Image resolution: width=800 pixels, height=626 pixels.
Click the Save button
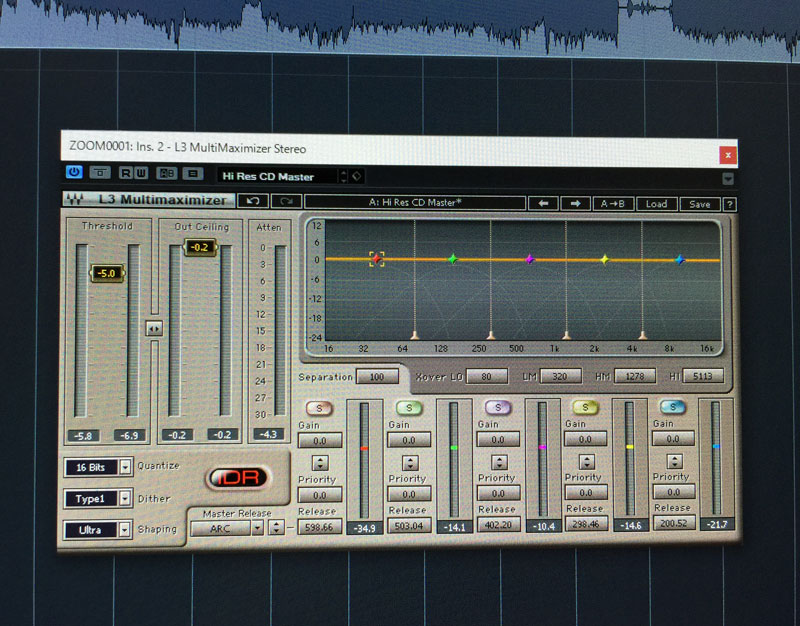tap(700, 205)
